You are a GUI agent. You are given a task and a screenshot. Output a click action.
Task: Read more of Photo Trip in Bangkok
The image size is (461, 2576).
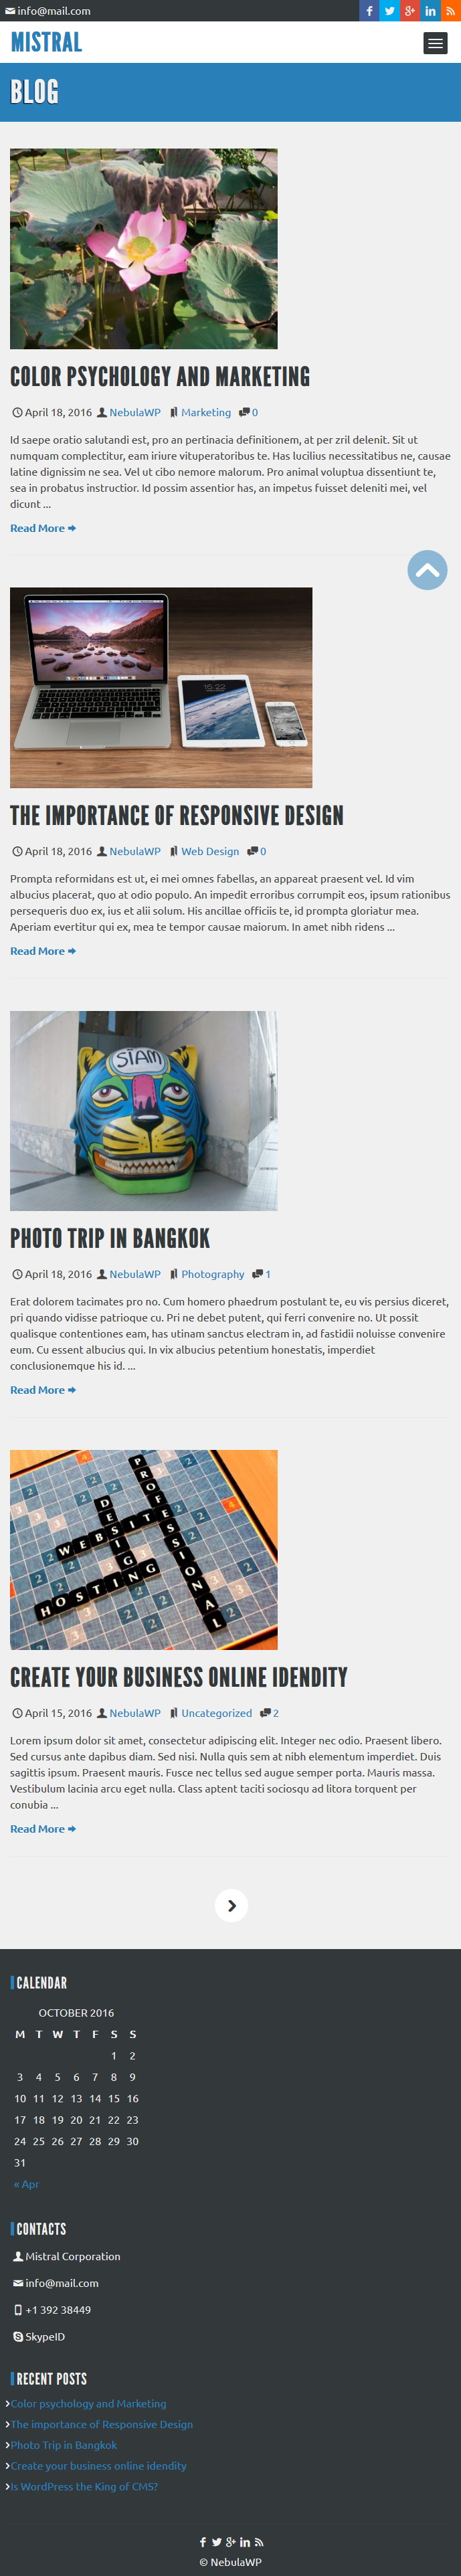[x=43, y=1390]
